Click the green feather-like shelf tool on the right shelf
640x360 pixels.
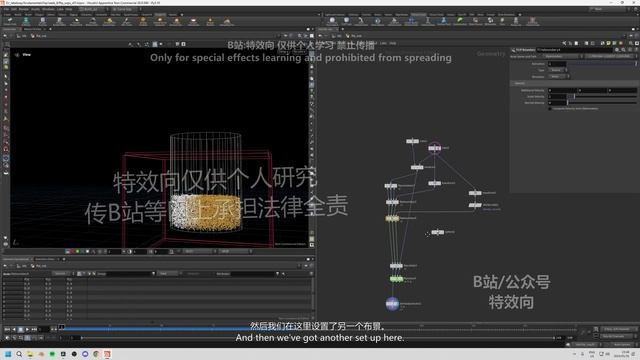tap(460, 20)
